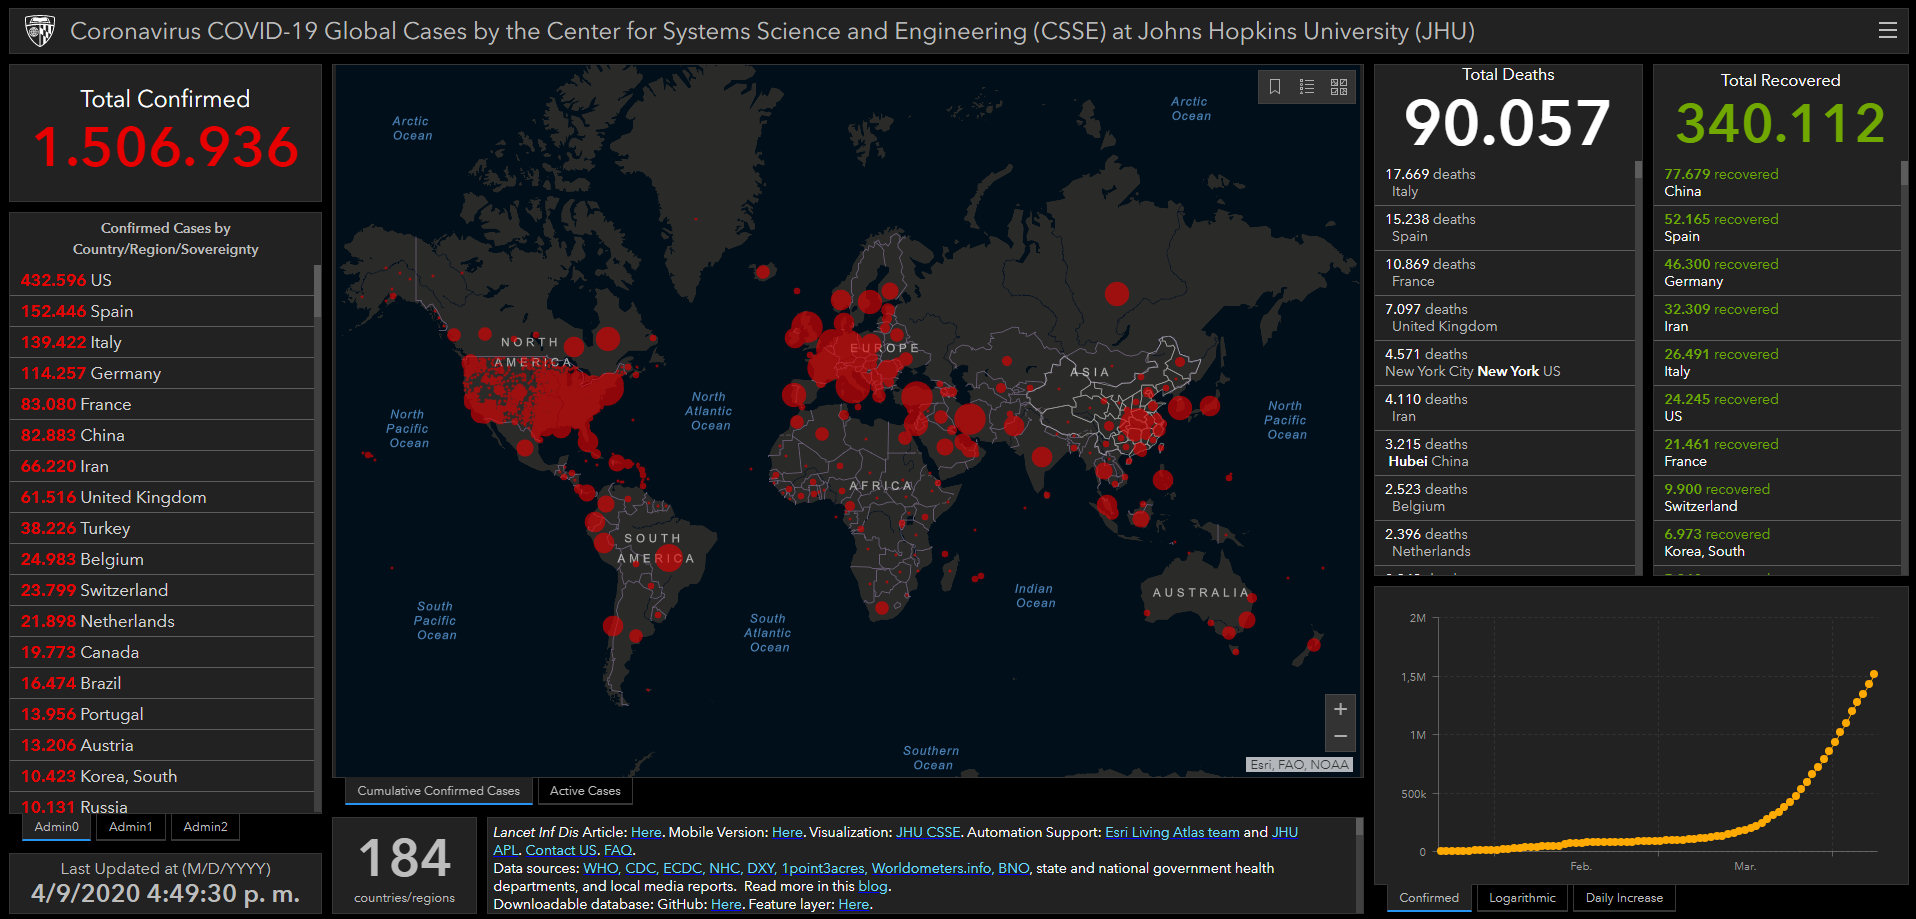Click the Esri Living Atlas team link
The width and height of the screenshot is (1916, 919).
[x=1171, y=832]
